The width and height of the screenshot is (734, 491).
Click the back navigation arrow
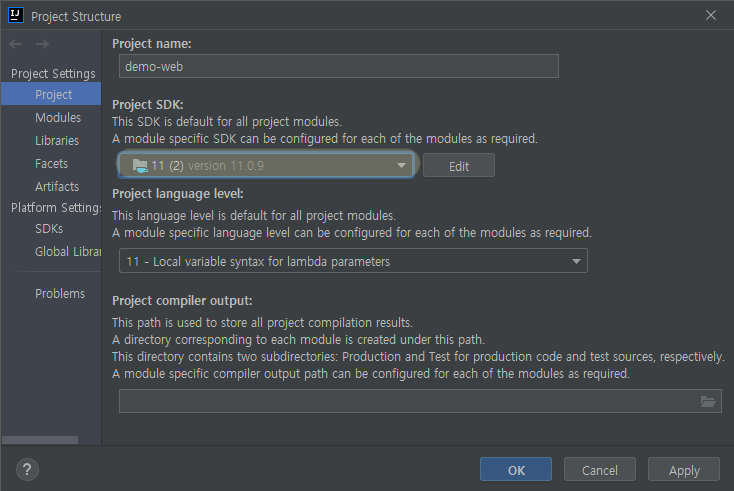(16, 44)
